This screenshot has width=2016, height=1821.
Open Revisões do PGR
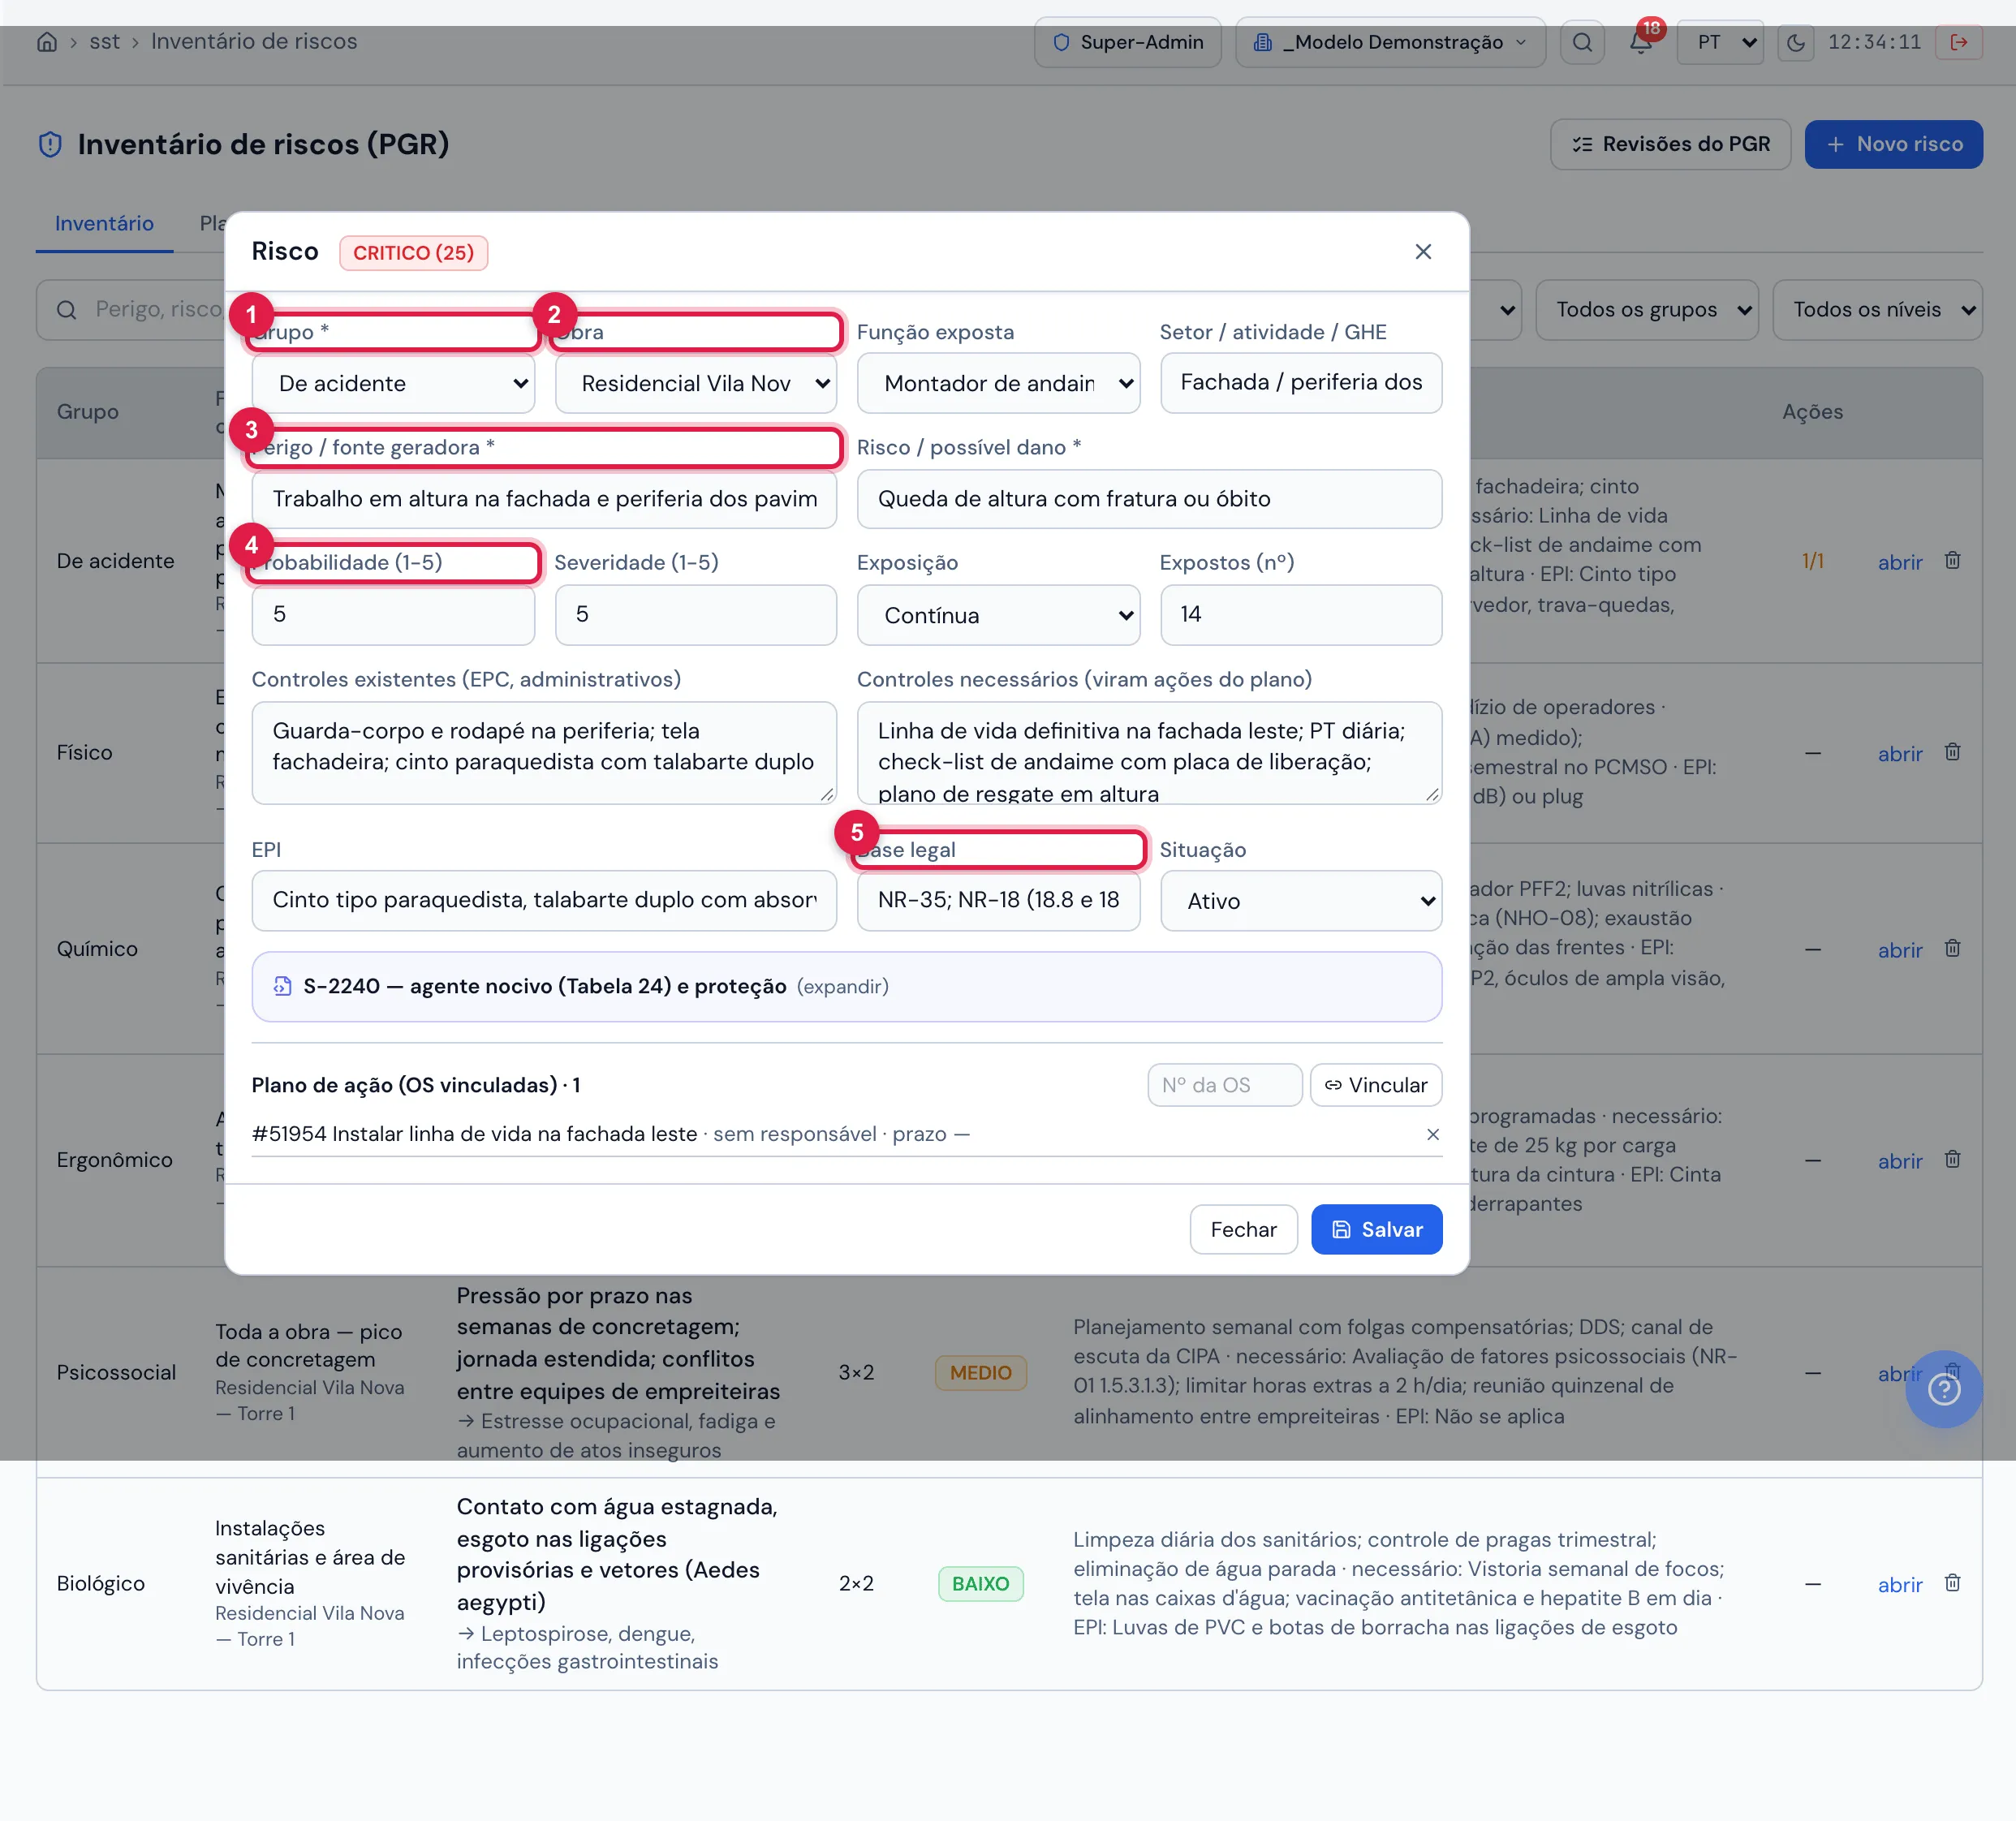tap(1670, 144)
